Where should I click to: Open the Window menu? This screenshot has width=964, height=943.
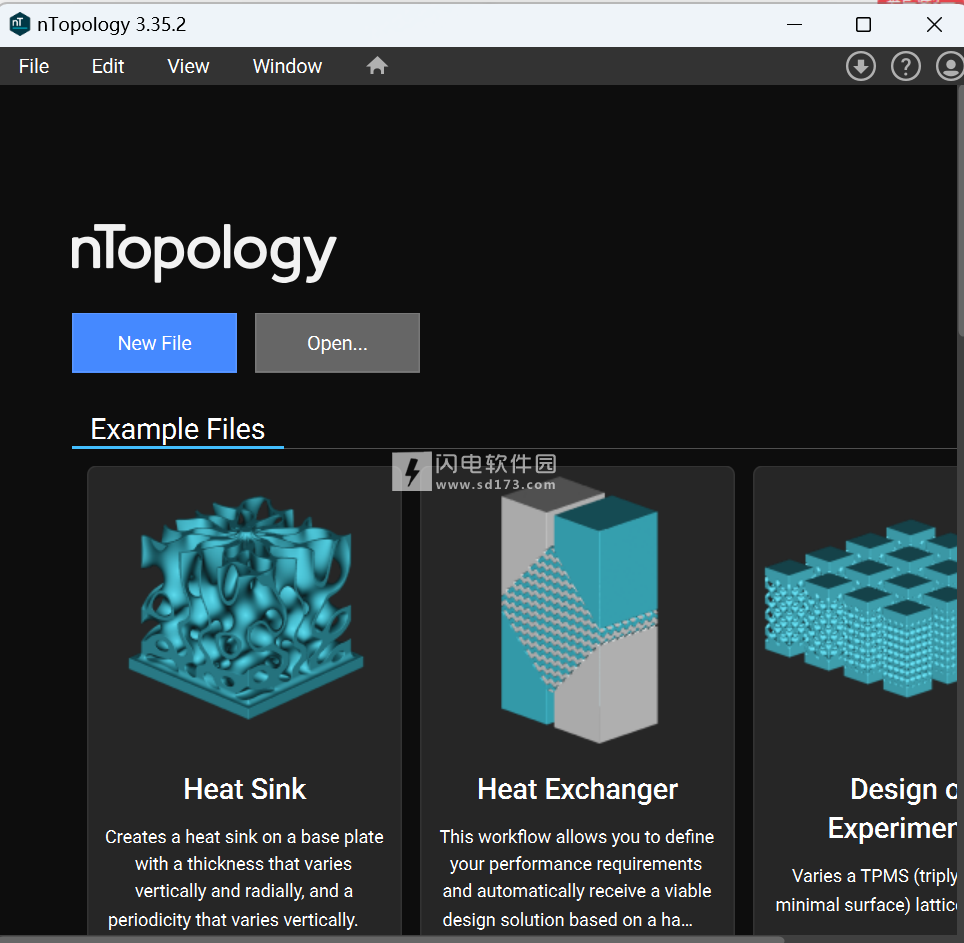tap(287, 66)
